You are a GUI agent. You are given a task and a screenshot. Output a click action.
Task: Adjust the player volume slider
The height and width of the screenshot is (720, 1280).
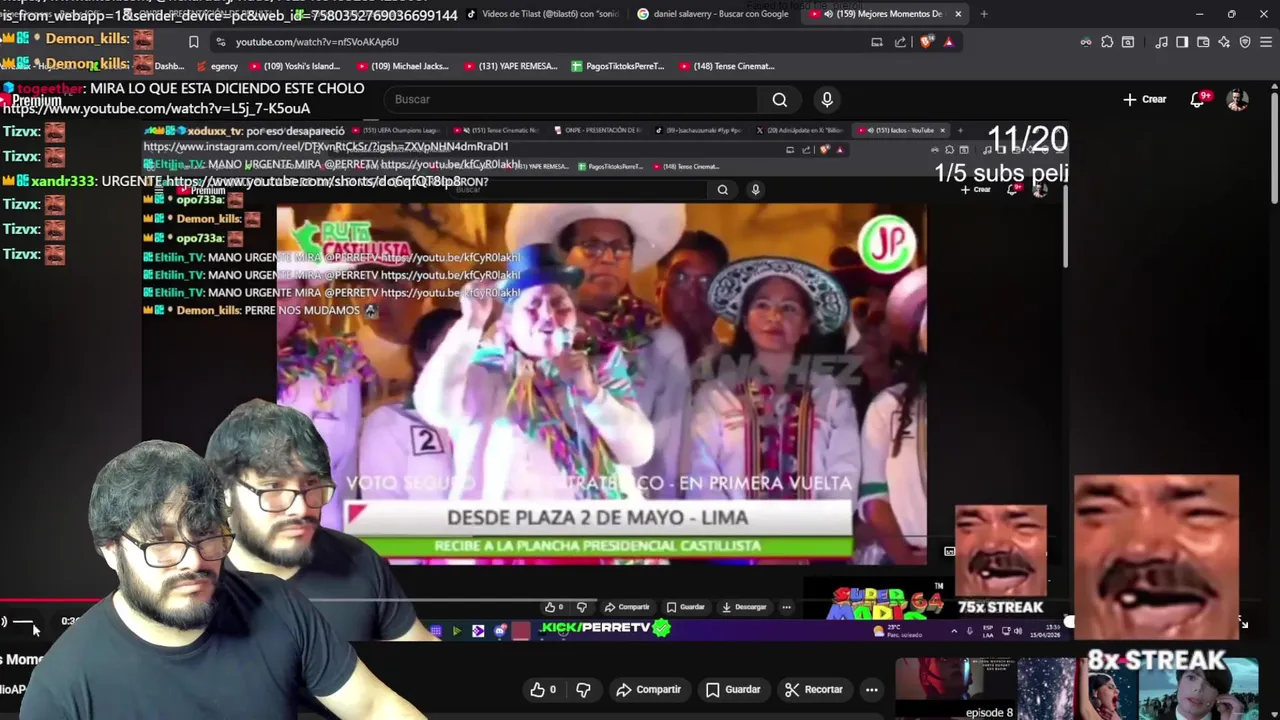click(x=24, y=622)
